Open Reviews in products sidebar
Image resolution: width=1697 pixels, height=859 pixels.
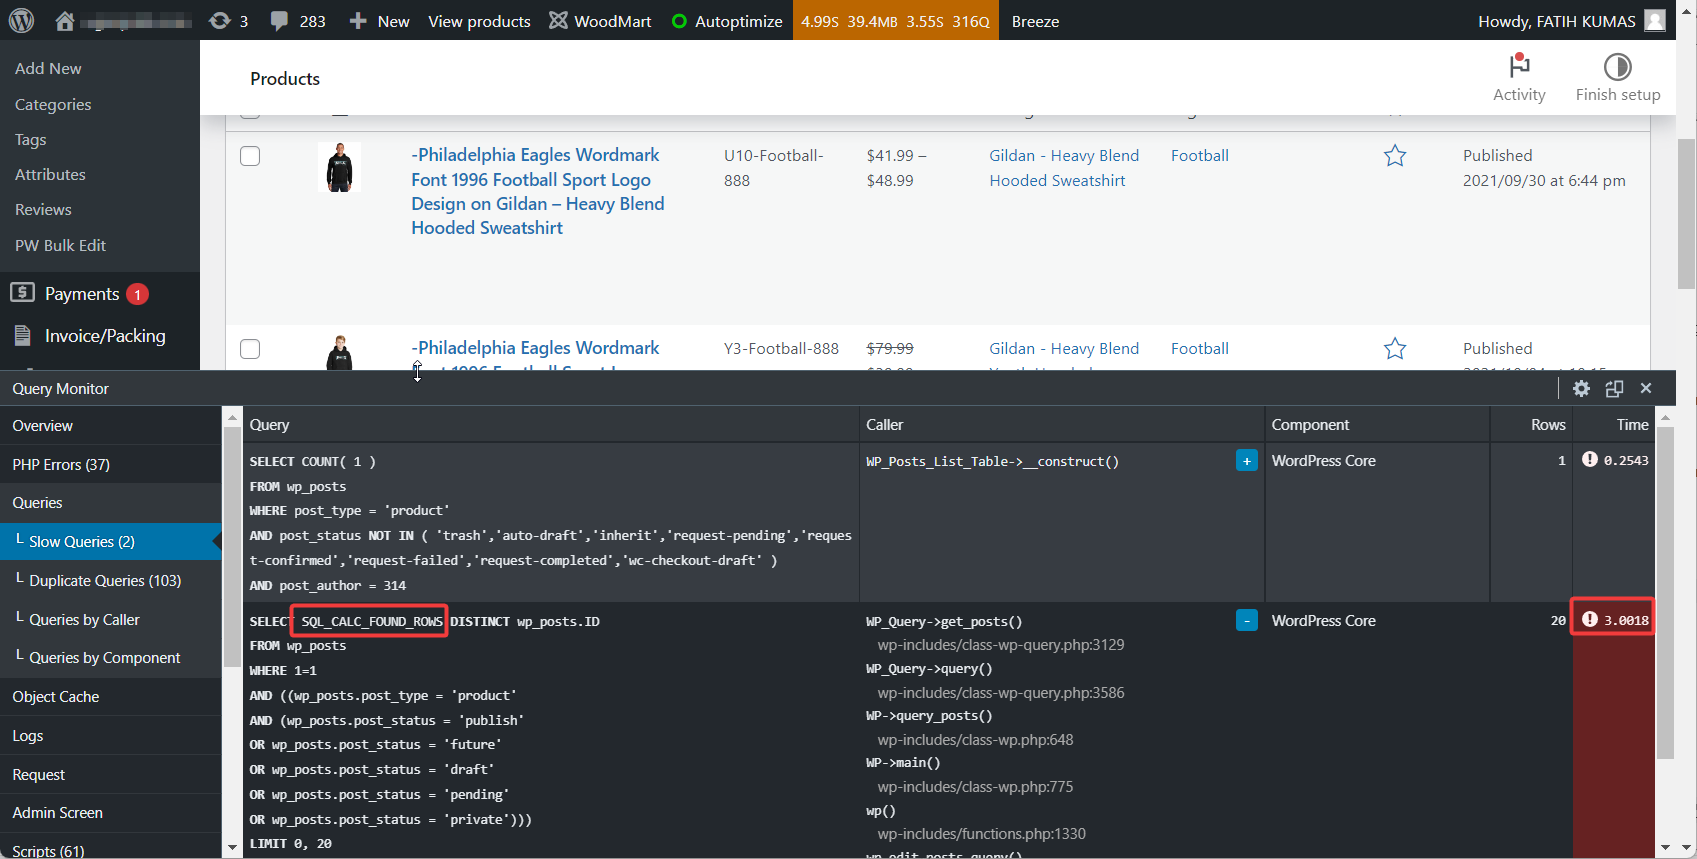(x=43, y=210)
